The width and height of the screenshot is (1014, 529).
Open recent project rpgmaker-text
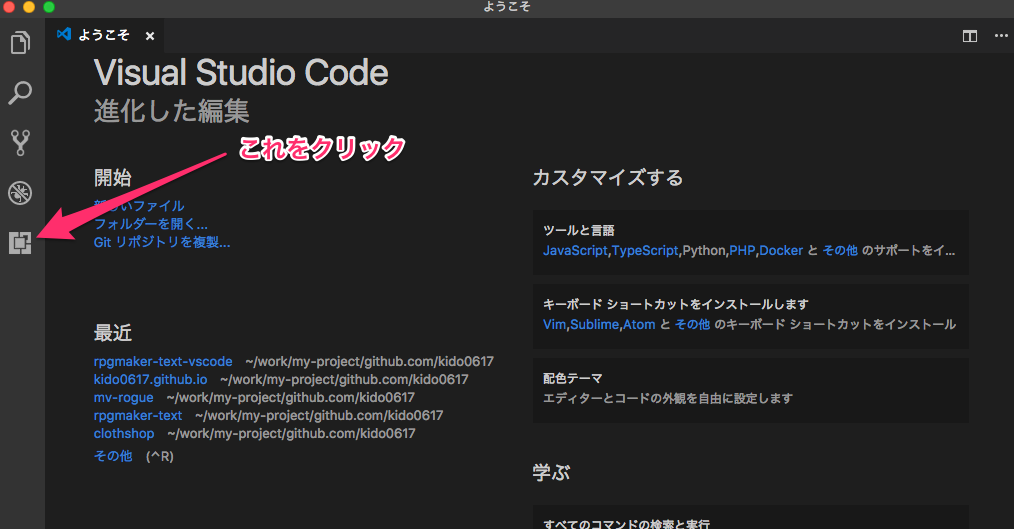pos(138,416)
